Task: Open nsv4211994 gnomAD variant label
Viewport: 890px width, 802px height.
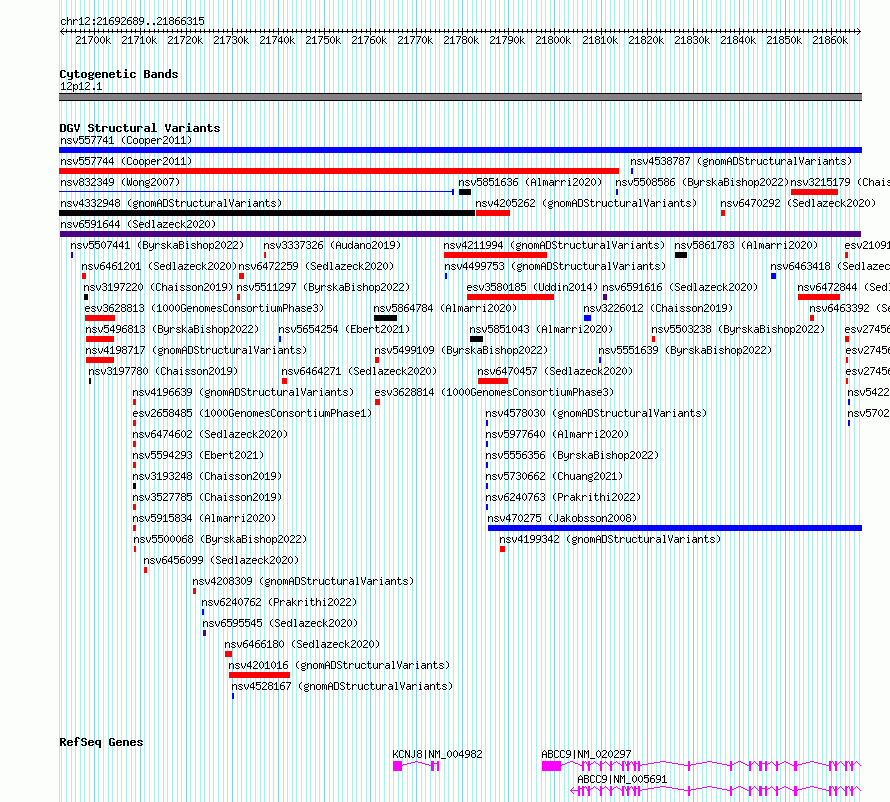Action: 554,245
